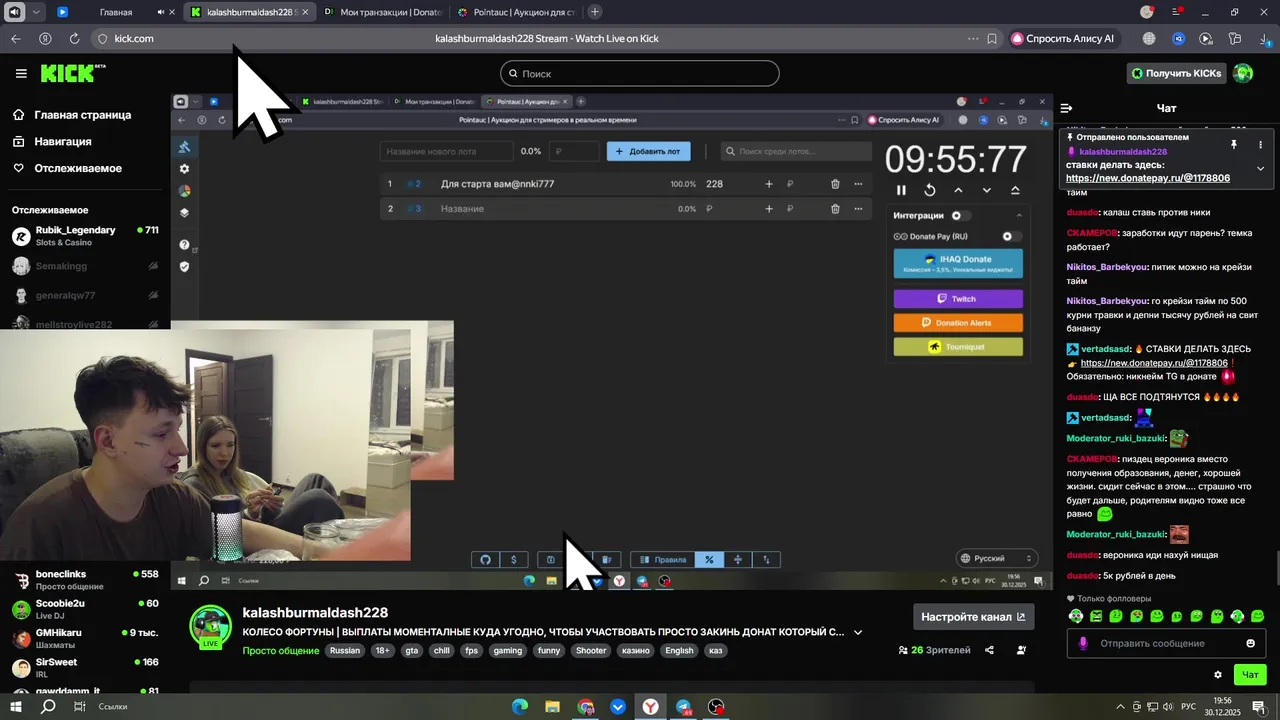This screenshot has height=720, width=1280.
Task: Open the Pointauc sidebar settings gear
Action: [x=184, y=169]
